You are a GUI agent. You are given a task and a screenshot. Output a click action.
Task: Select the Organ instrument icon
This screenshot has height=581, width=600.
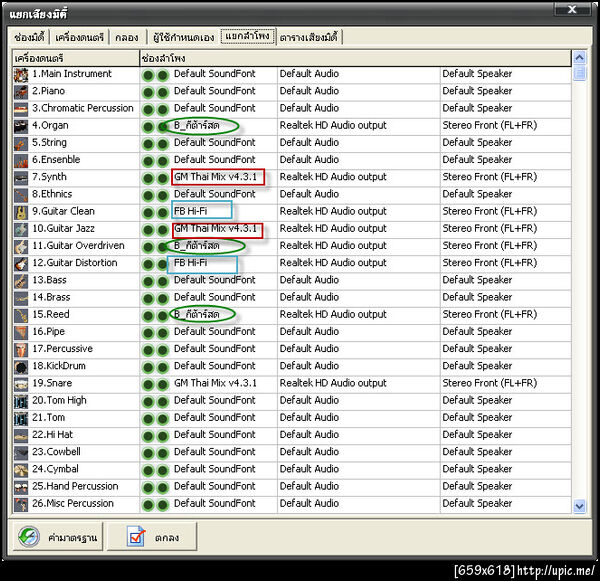[21, 126]
